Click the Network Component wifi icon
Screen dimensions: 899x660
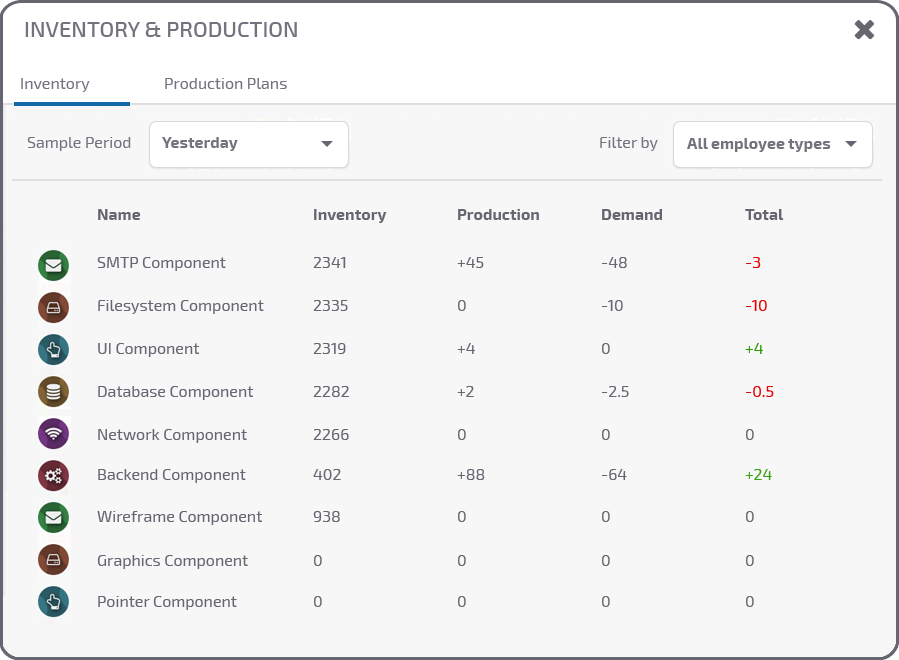click(x=53, y=434)
